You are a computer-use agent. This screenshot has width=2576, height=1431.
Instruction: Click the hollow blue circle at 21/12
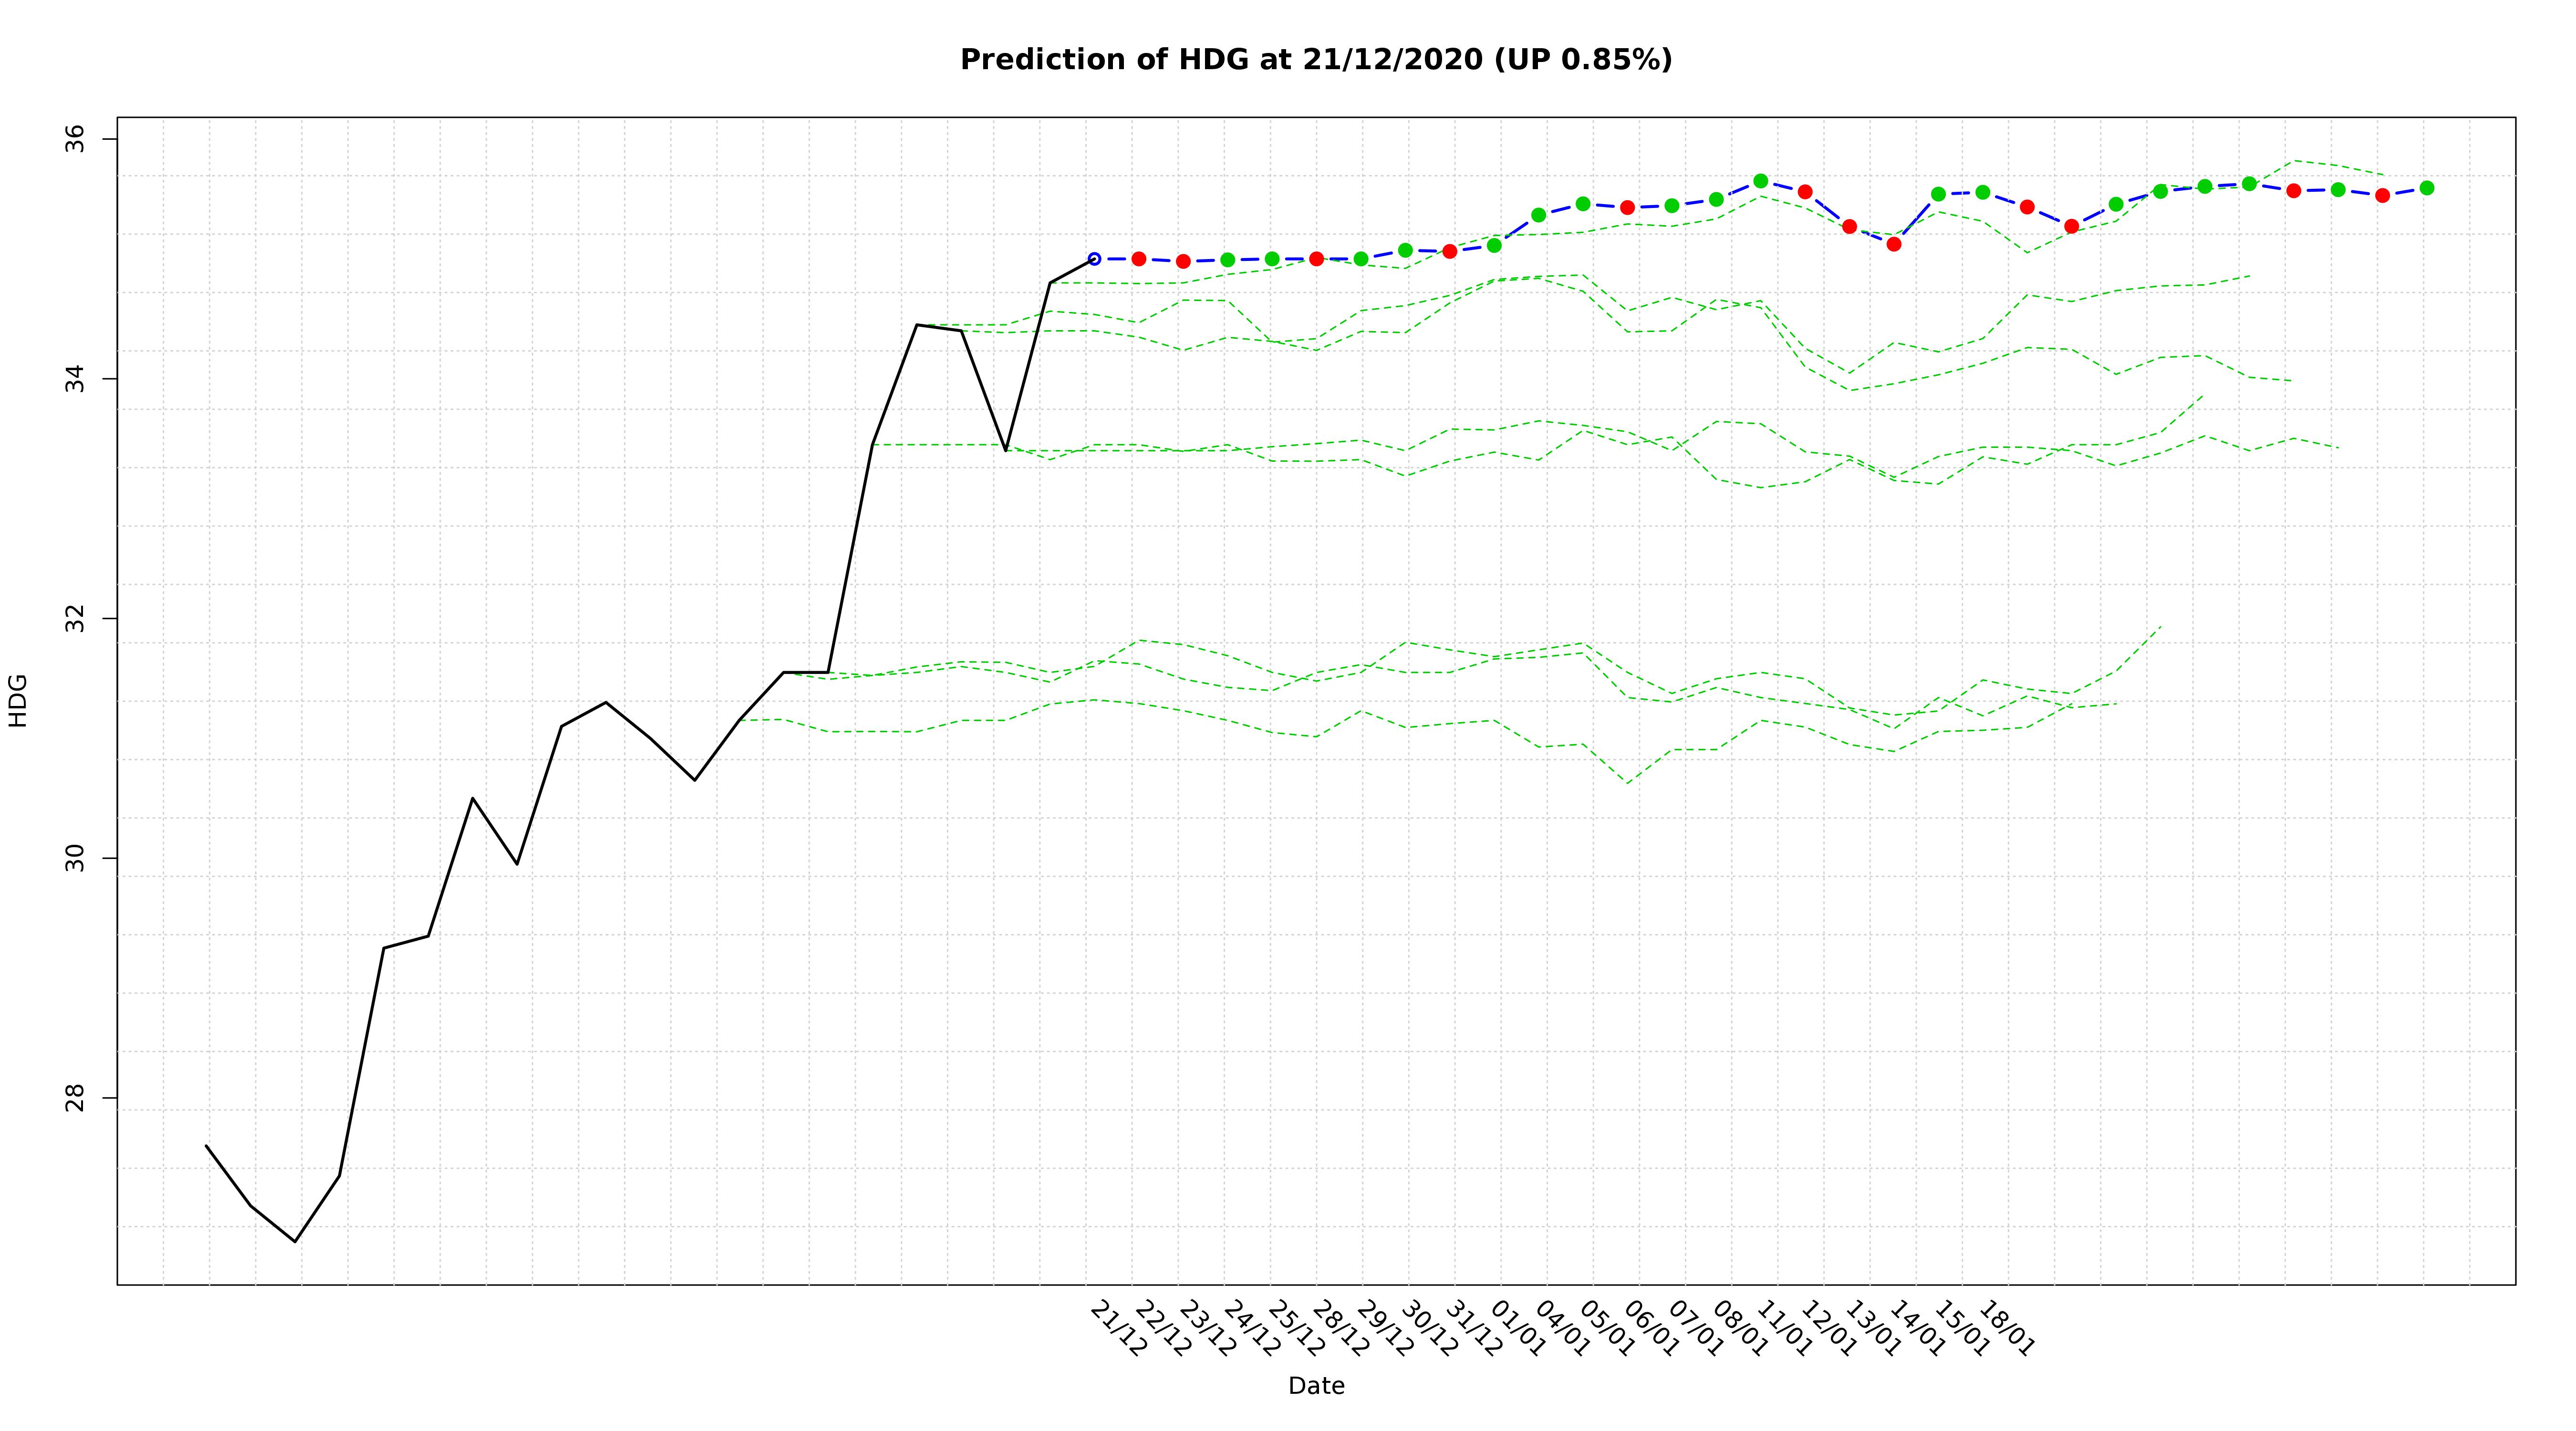coord(1094,259)
